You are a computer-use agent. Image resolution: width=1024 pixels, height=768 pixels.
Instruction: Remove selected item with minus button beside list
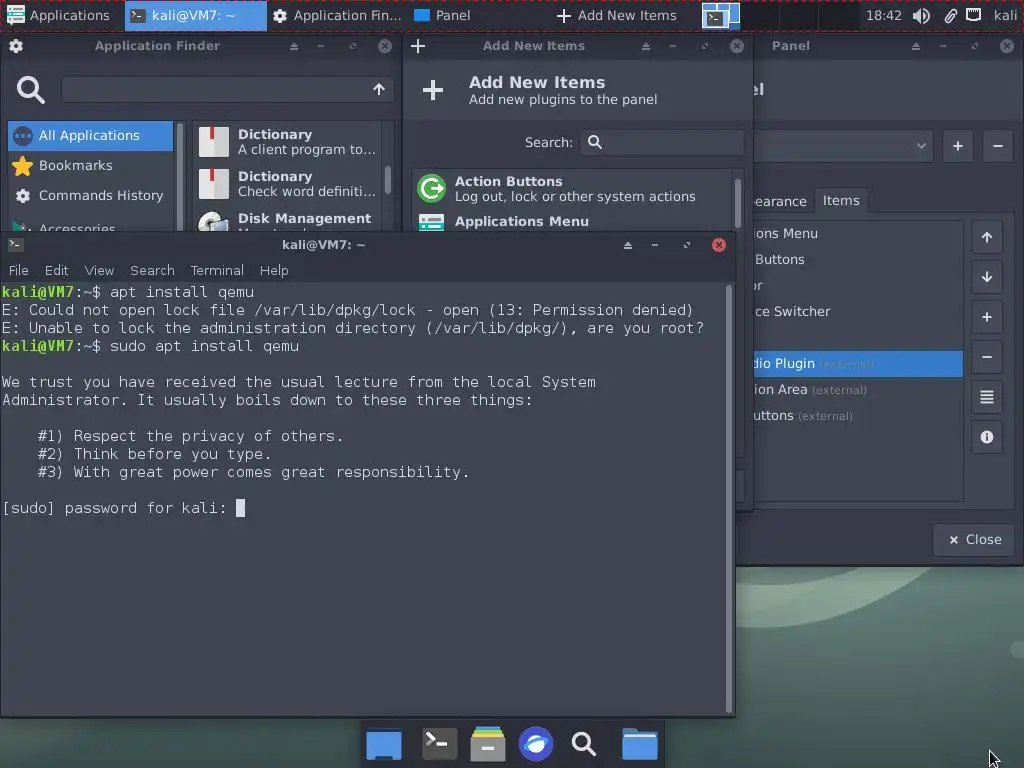[x=987, y=357]
